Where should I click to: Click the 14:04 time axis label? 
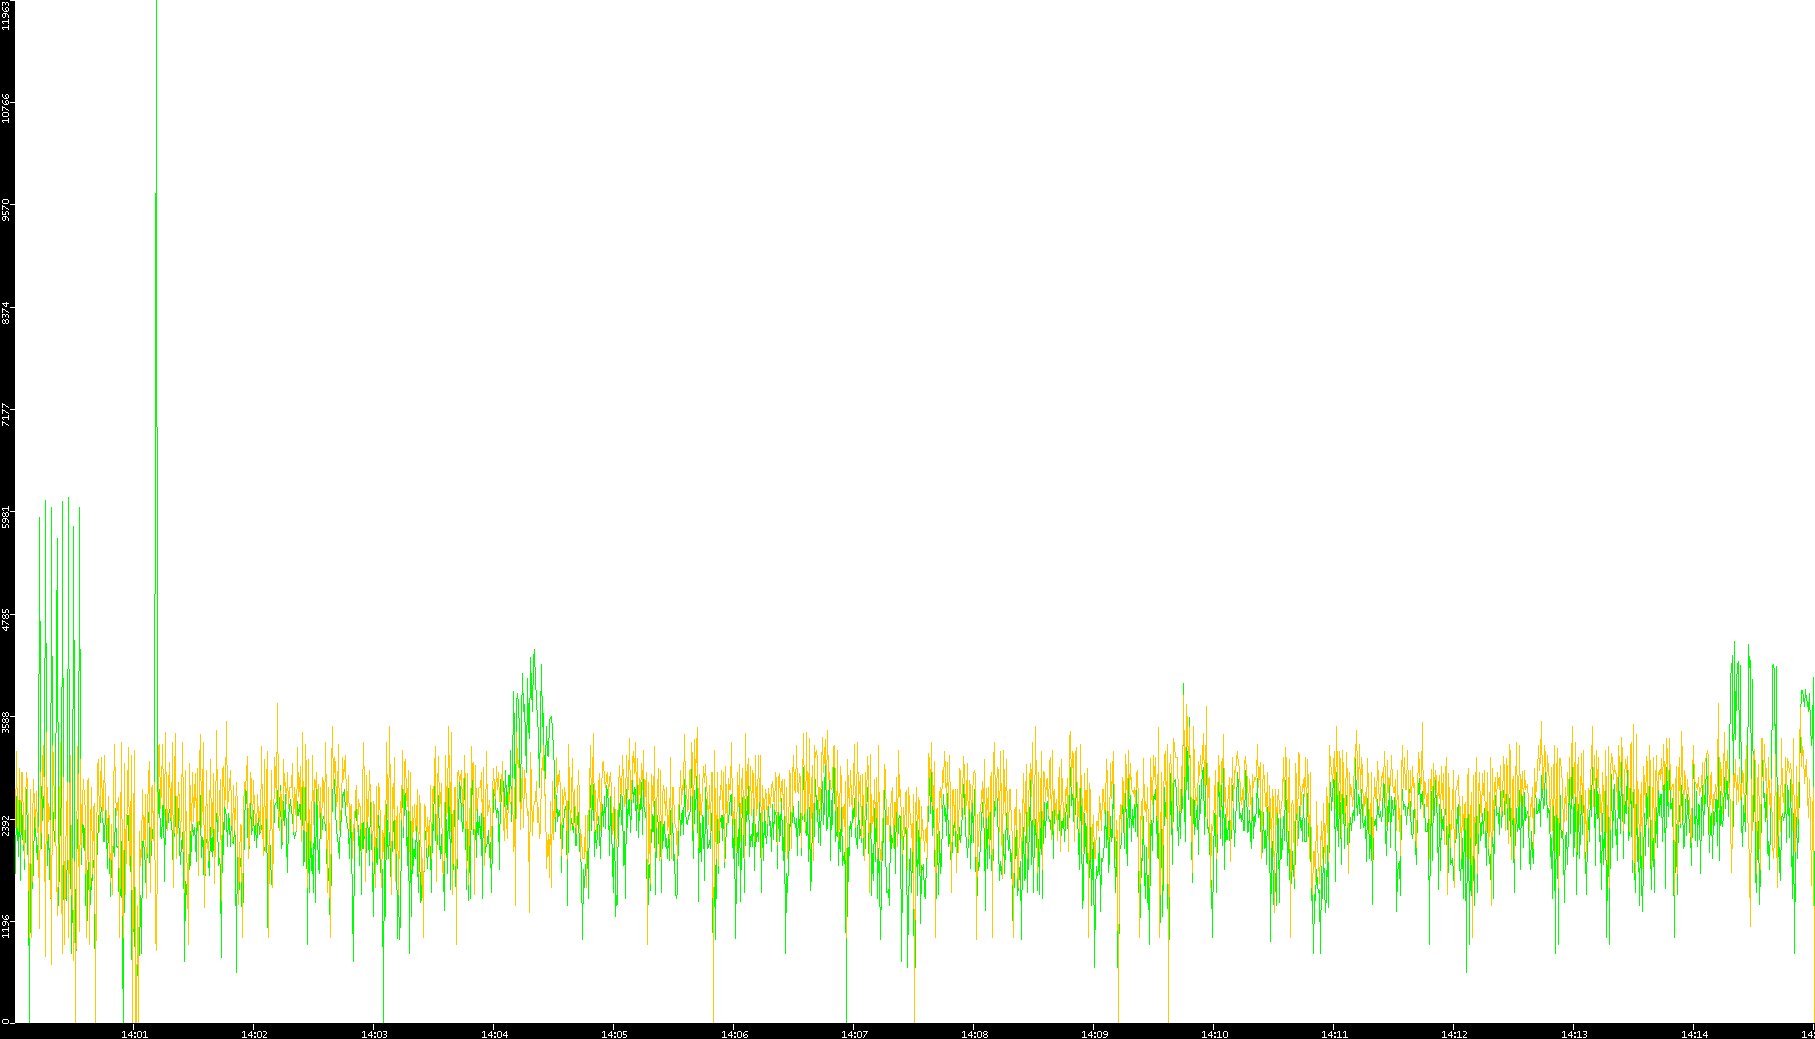click(x=494, y=1034)
